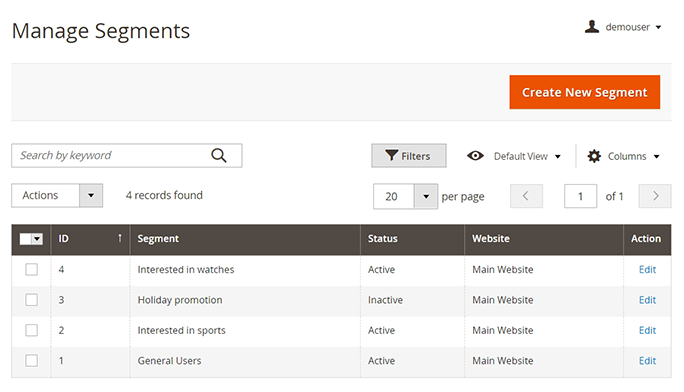684x392 pixels.
Task: Tick the checkbox for General Users
Action: coord(31,361)
